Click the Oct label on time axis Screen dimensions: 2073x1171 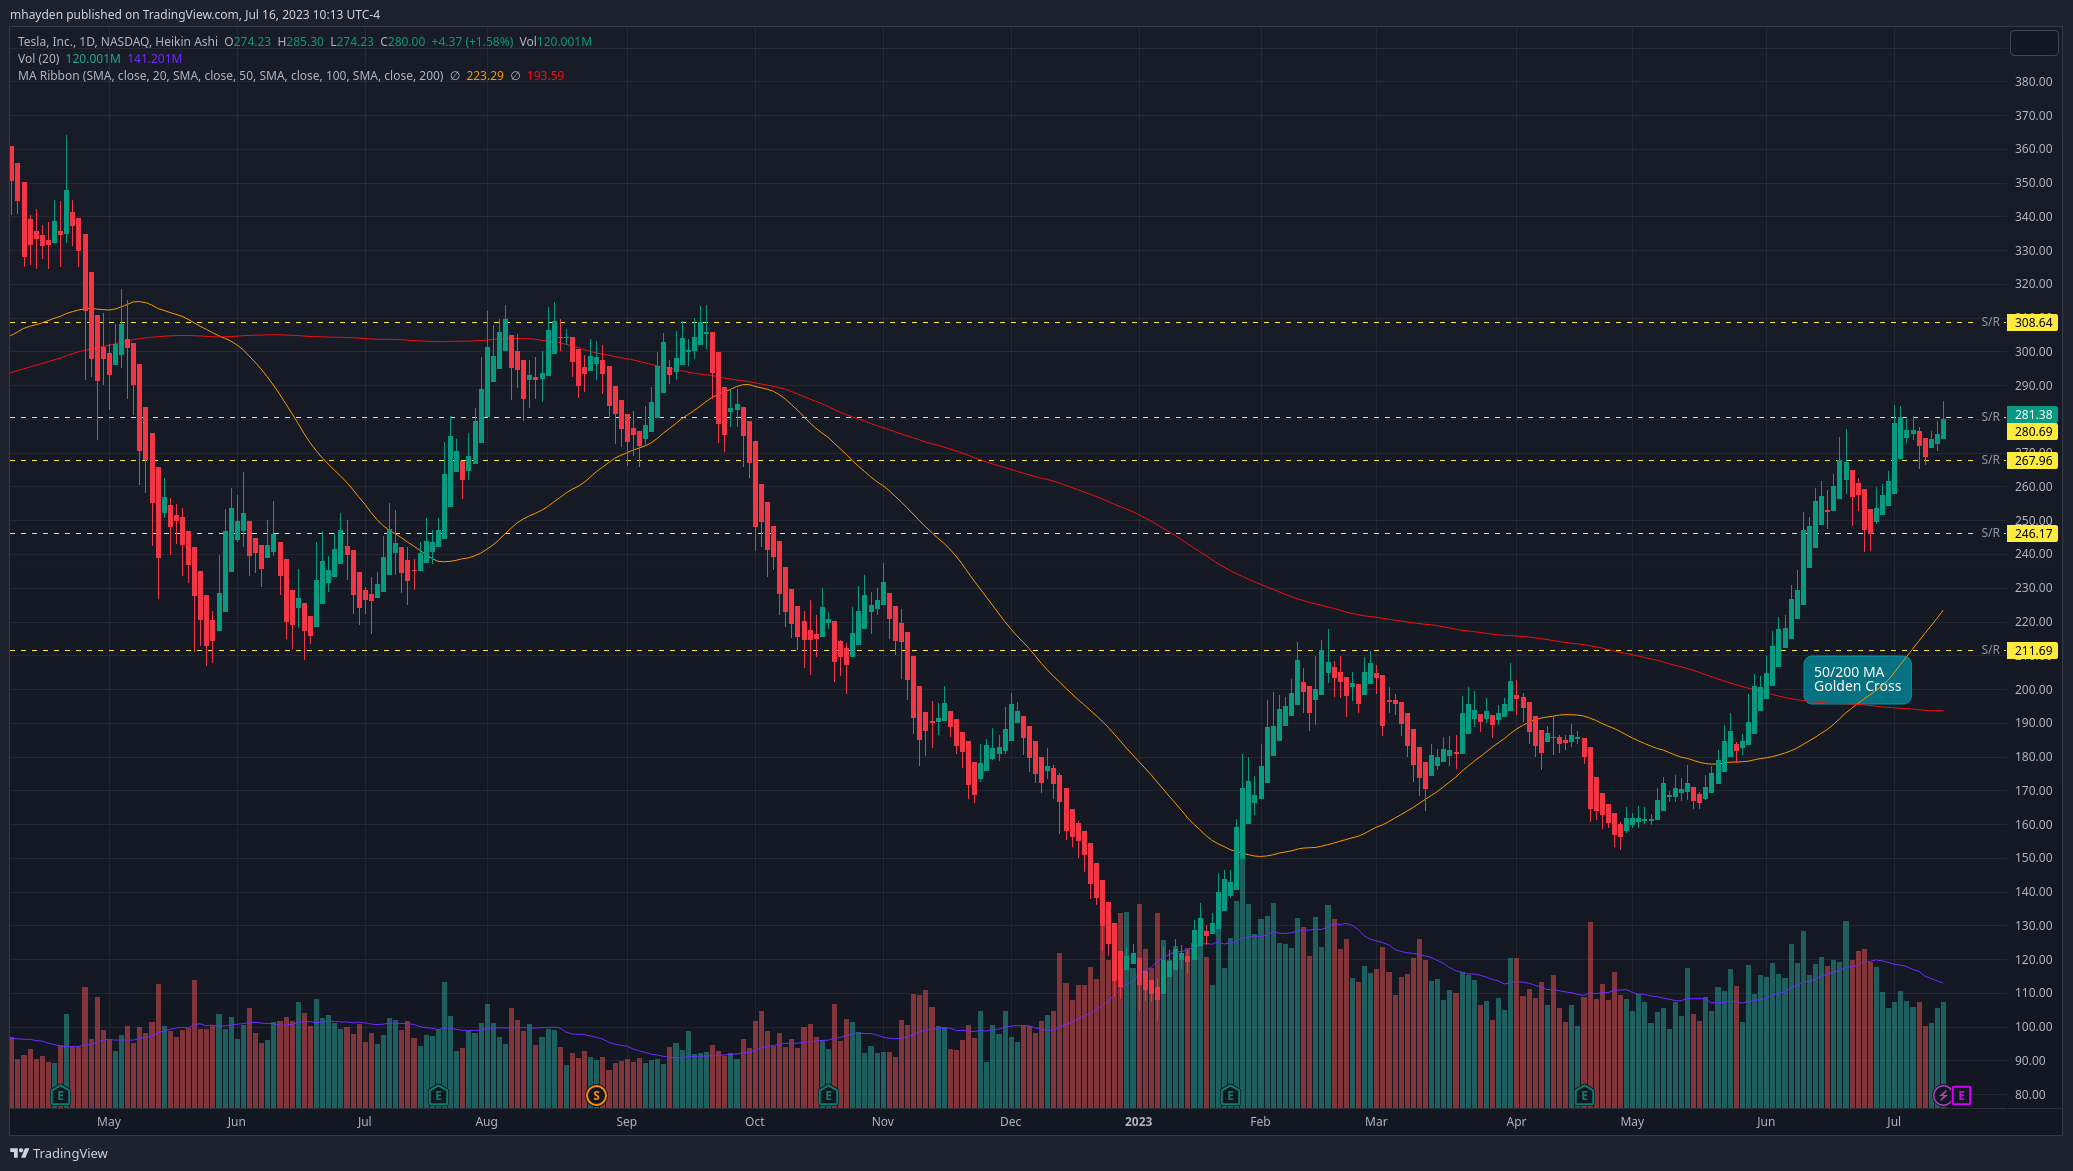755,1121
